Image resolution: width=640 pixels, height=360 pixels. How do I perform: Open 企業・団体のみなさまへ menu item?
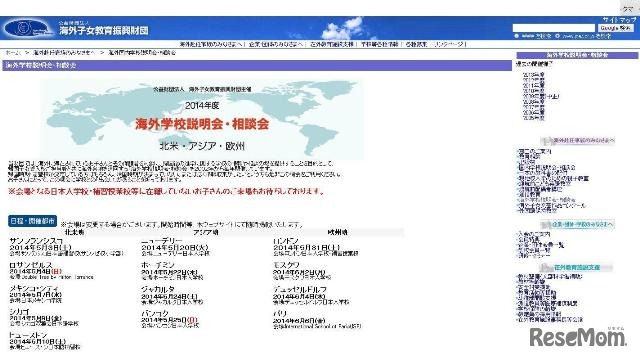click(x=276, y=44)
